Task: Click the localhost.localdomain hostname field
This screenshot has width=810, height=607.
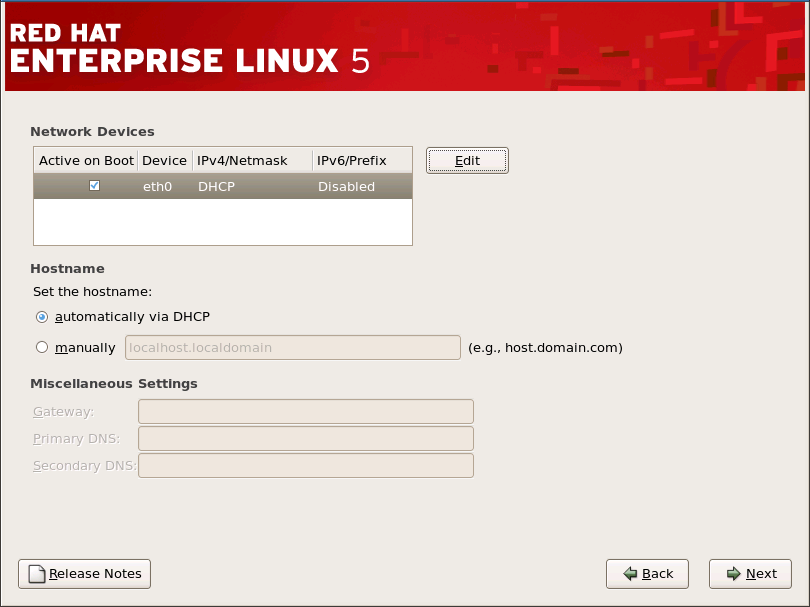Action: click(292, 347)
